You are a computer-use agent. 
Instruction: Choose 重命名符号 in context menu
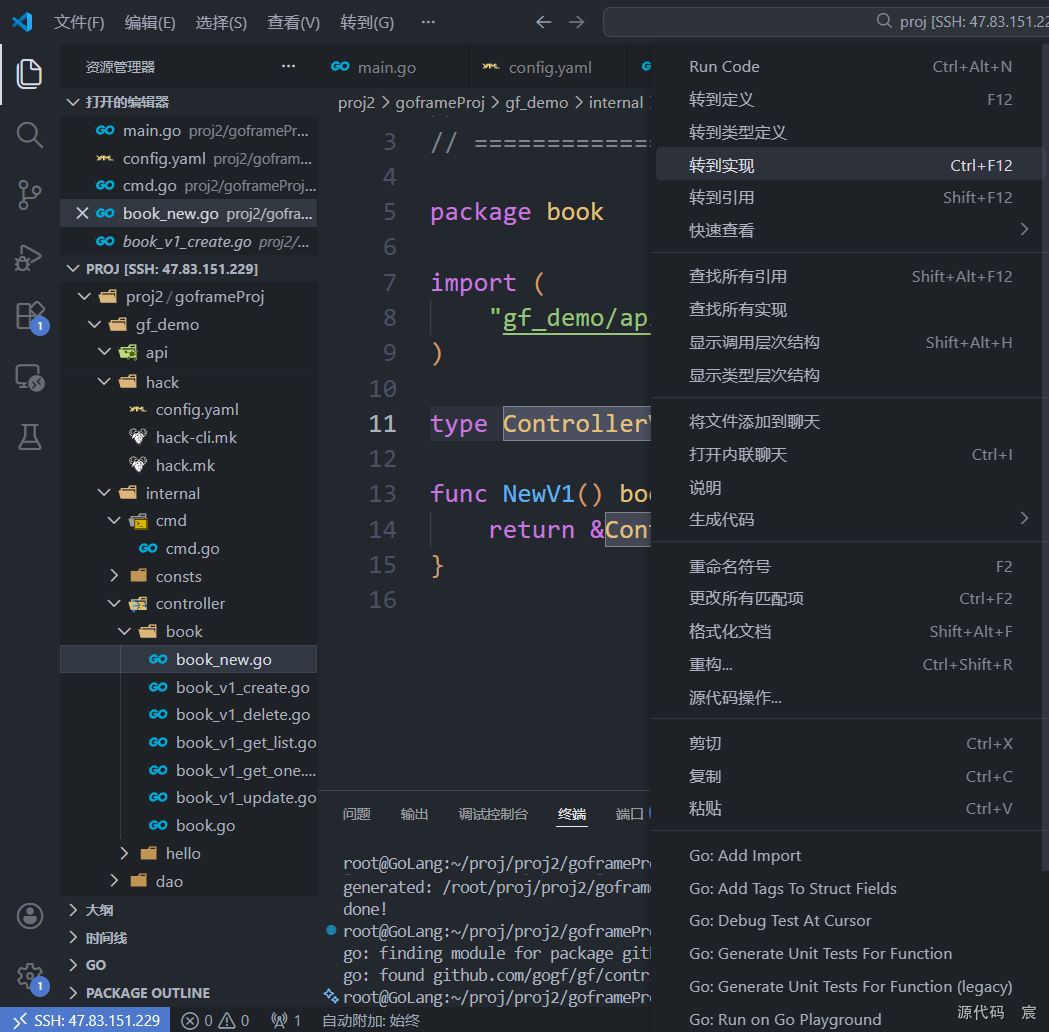(850, 566)
